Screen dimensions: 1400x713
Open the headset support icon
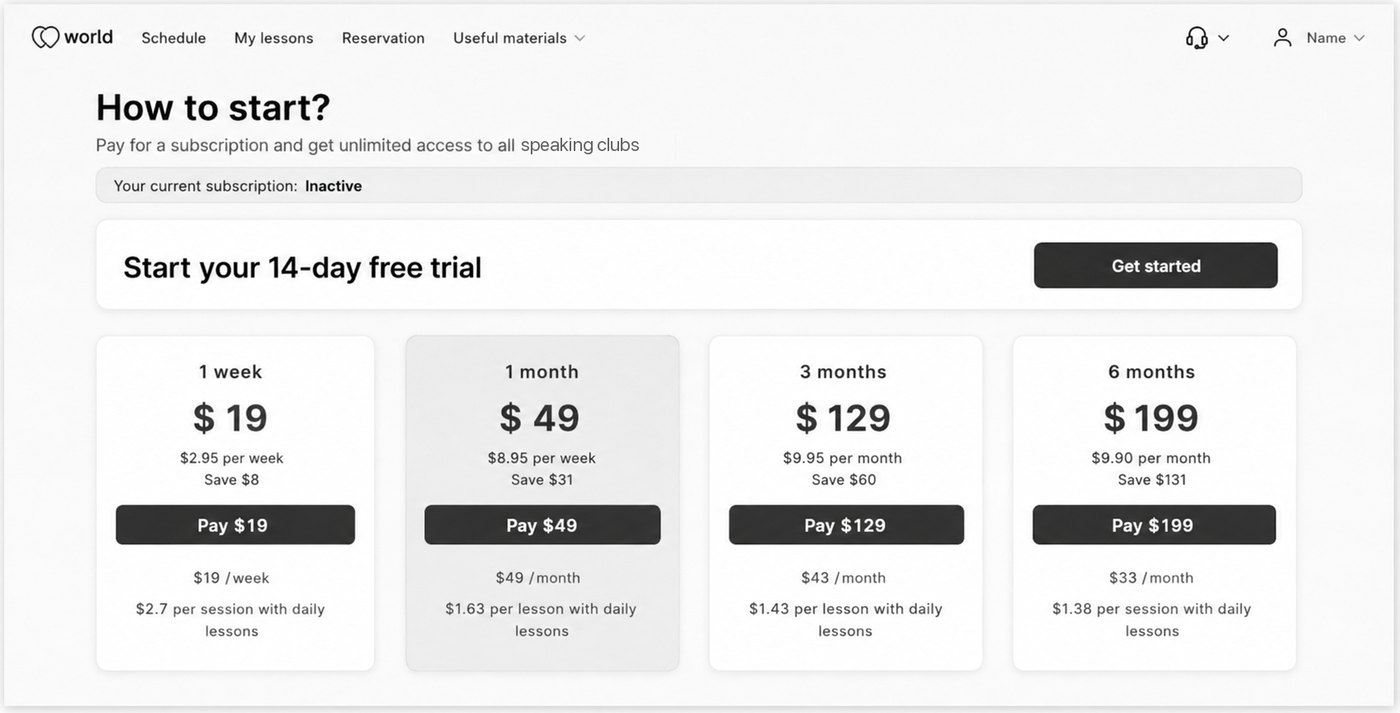pos(1196,38)
